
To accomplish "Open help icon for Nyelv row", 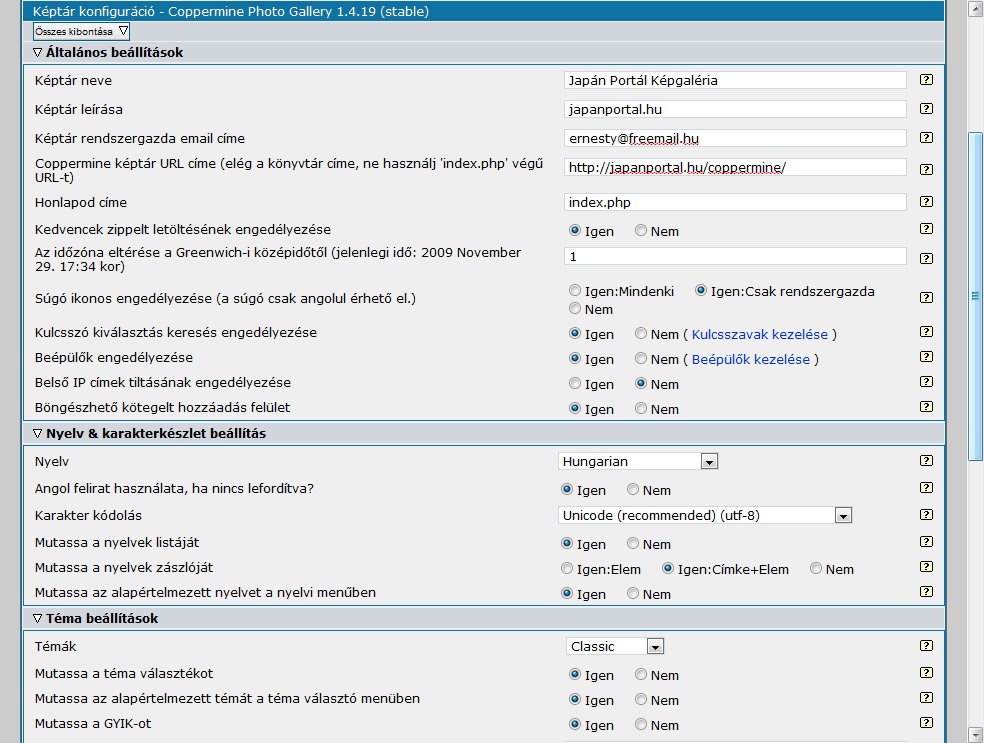I will coord(926,461).
